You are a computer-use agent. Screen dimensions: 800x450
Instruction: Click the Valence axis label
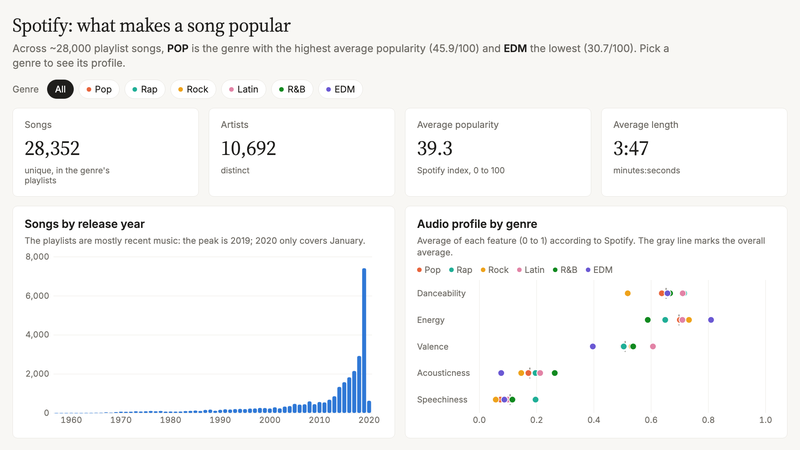pyautogui.click(x=433, y=346)
